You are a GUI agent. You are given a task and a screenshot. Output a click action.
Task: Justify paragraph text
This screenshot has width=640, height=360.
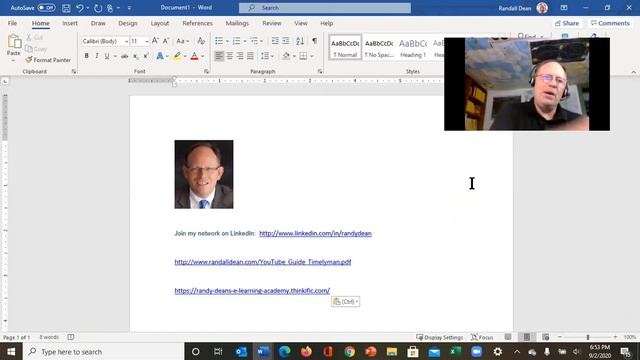tap(250, 56)
